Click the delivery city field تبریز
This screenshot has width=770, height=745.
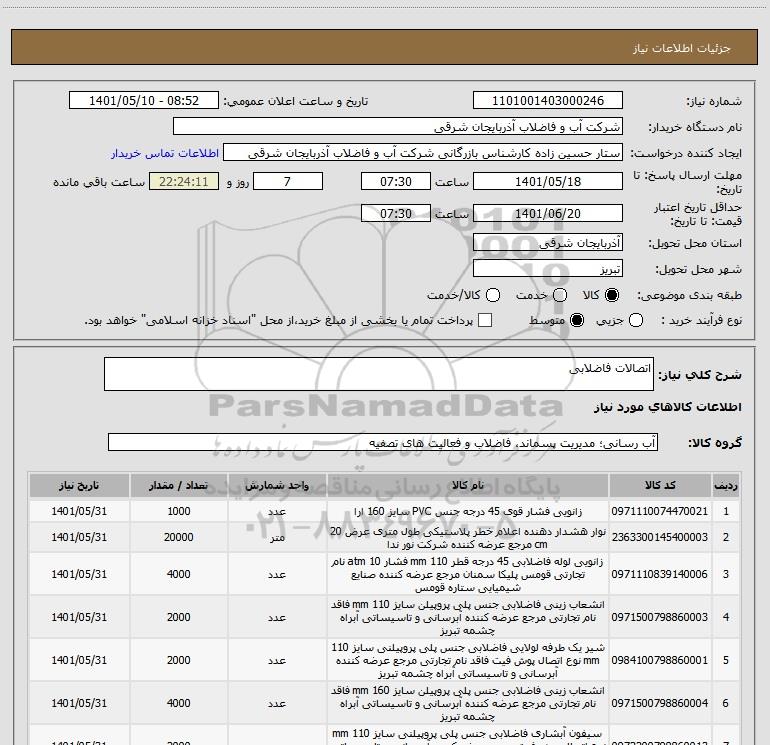coord(548,269)
